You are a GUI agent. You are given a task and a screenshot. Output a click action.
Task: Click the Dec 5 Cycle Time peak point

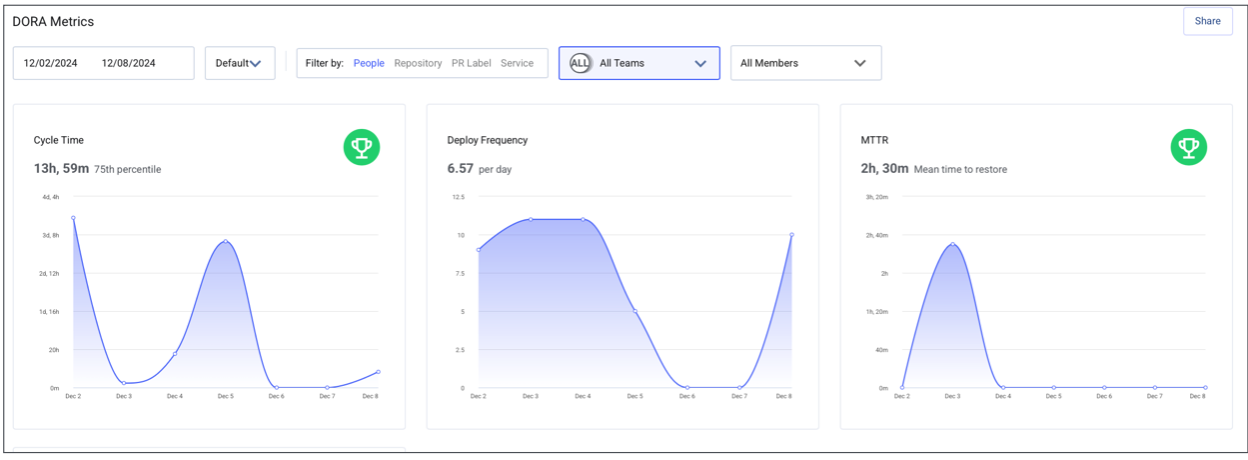(226, 241)
